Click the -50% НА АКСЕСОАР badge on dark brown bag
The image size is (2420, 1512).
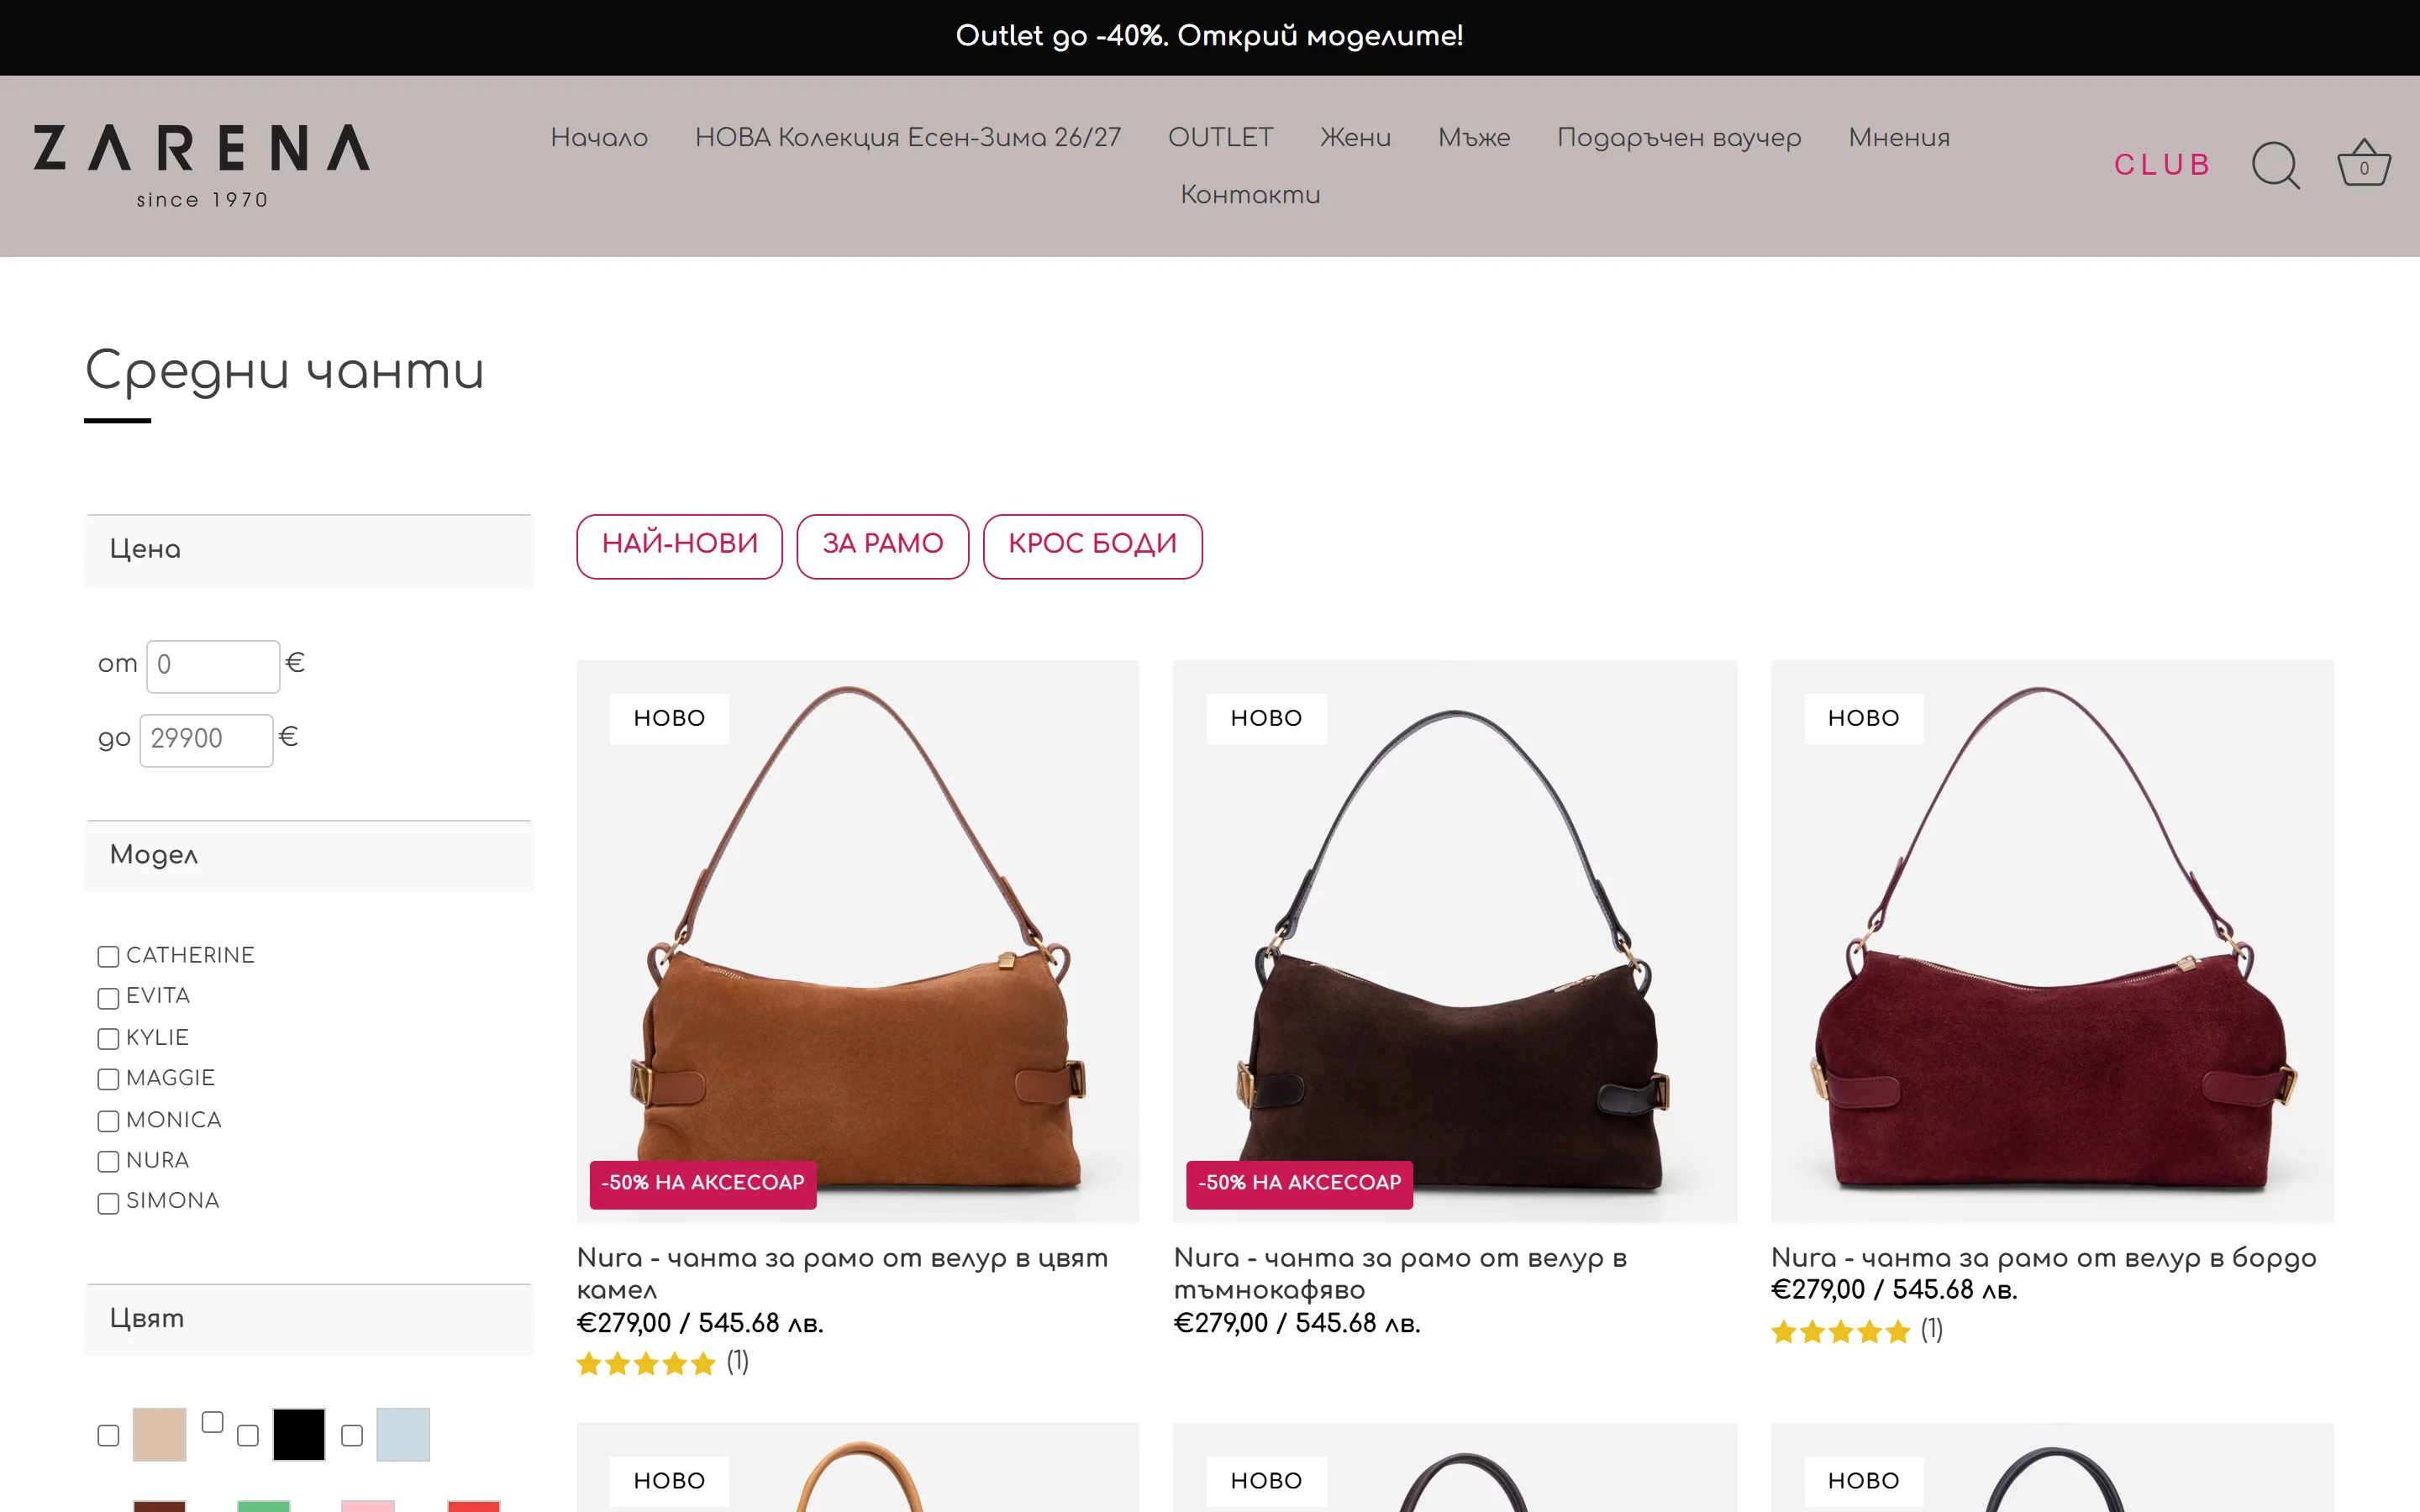pyautogui.click(x=1299, y=1184)
